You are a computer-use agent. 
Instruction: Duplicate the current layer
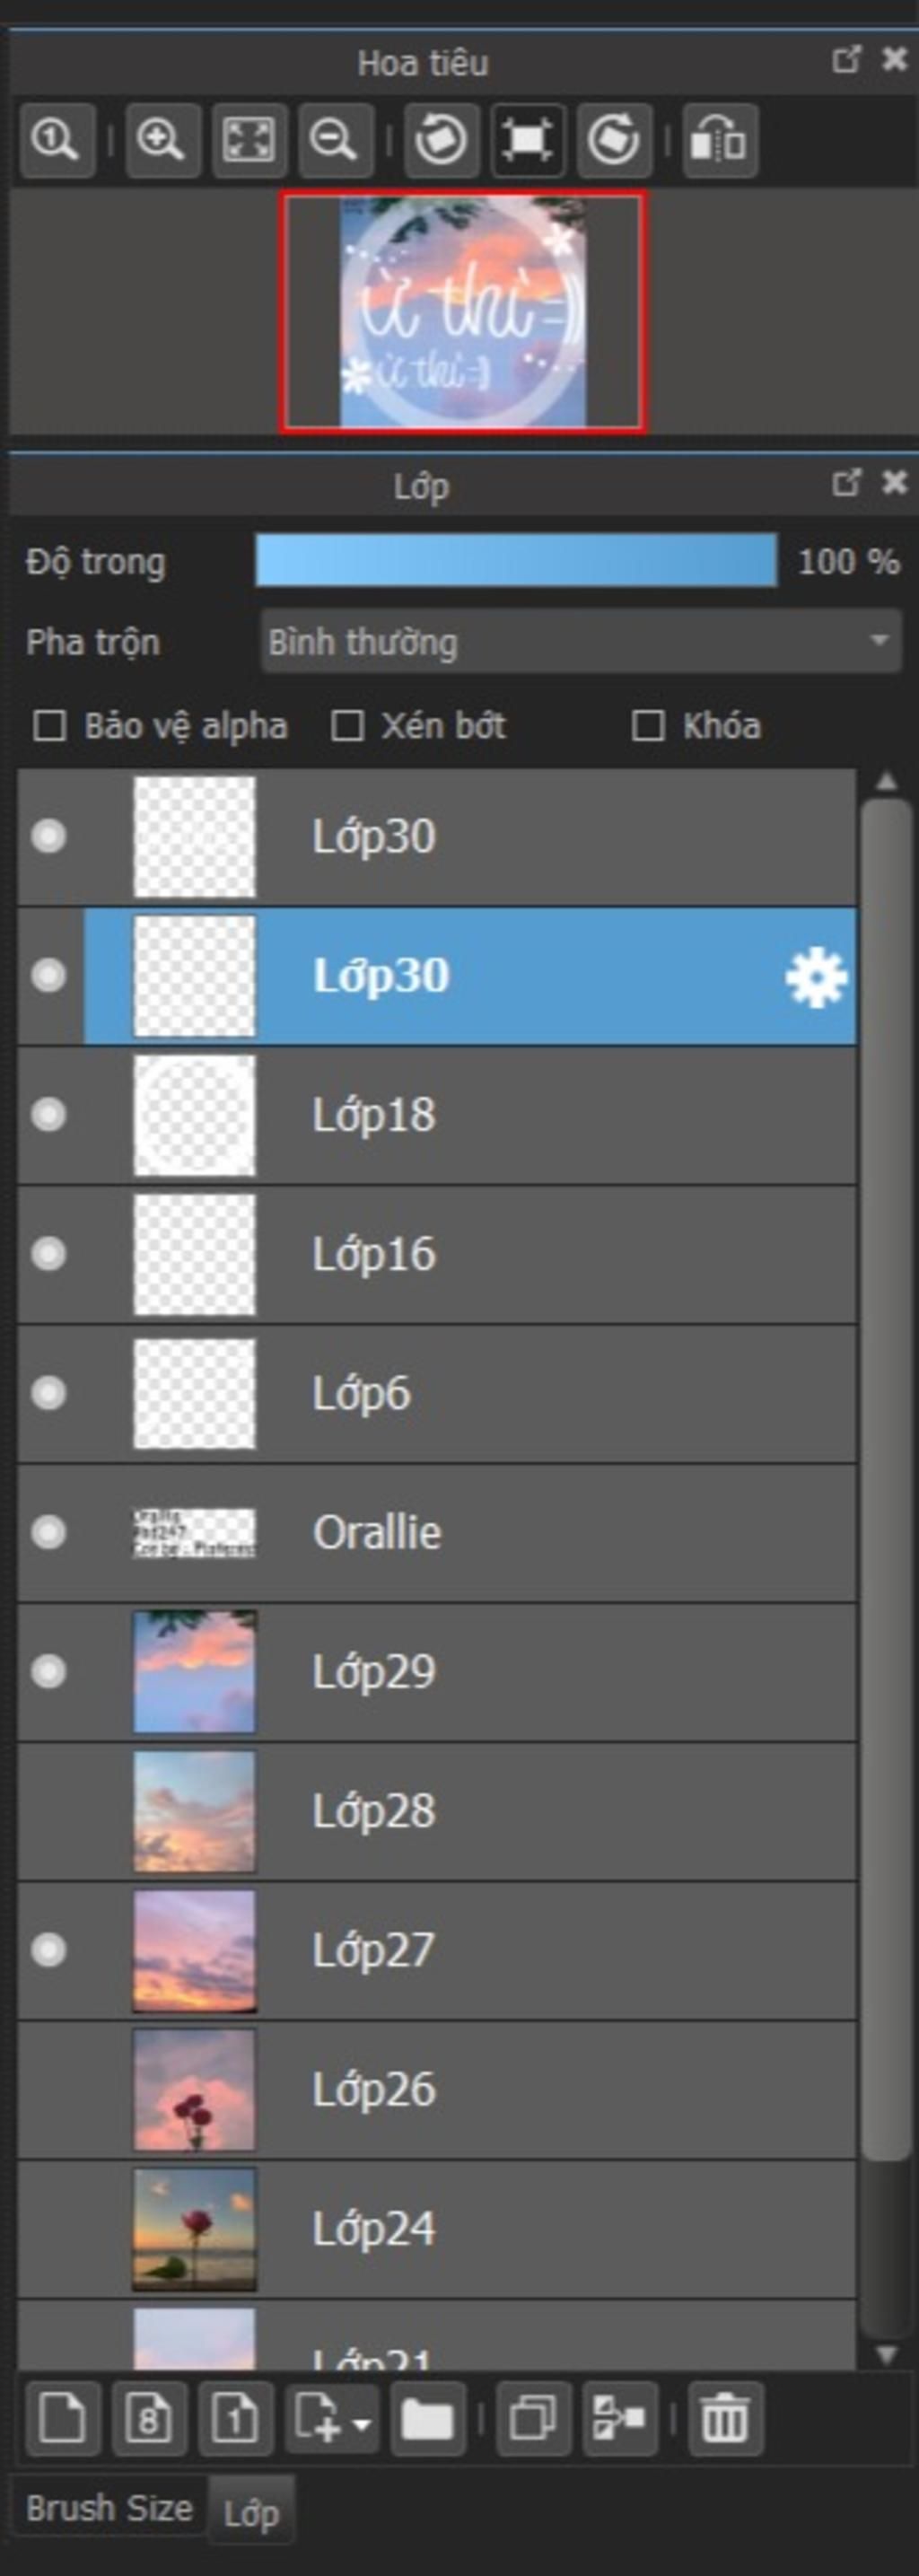534,2420
